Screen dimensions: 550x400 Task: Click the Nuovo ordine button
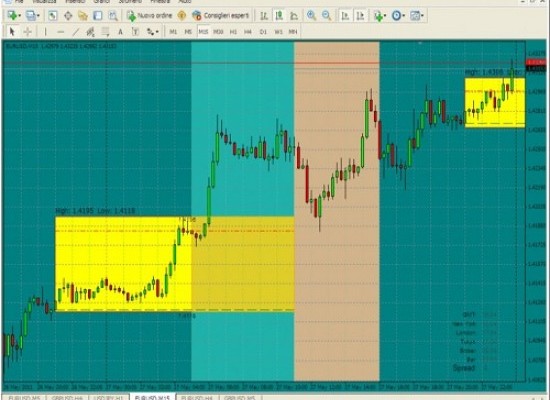coord(149,16)
